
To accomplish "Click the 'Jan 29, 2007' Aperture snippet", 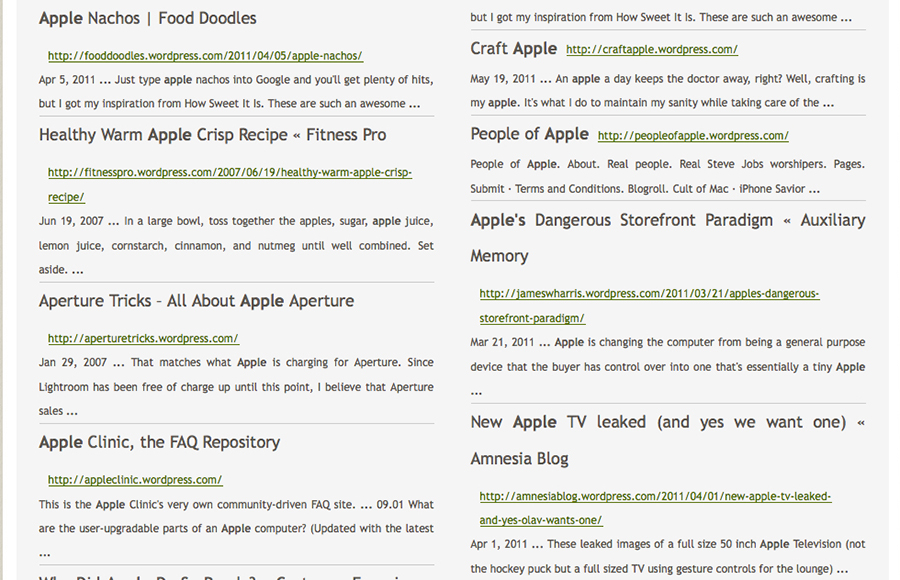I will point(236,386).
